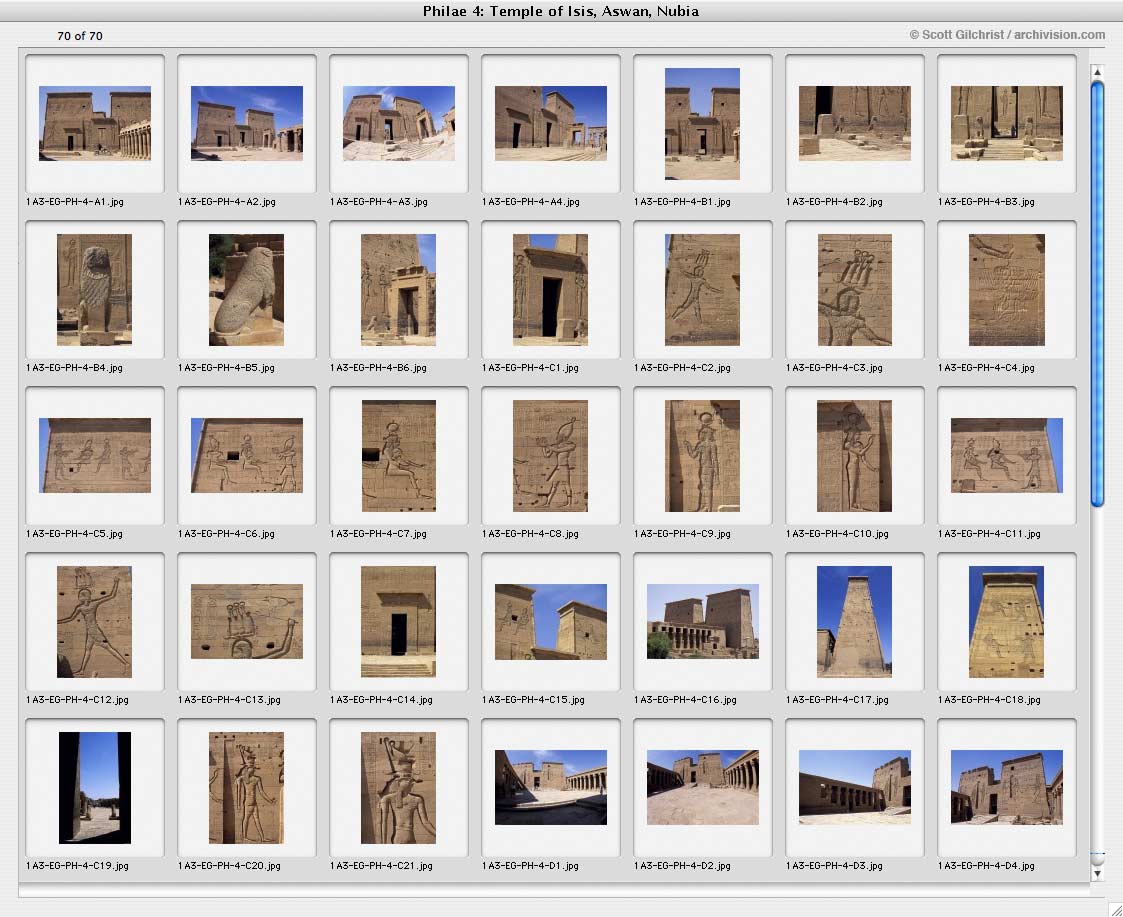Select thumbnail 1A3-EG-PH-4-C6.jpg
Image resolution: width=1123 pixels, height=917 pixels.
click(x=246, y=455)
